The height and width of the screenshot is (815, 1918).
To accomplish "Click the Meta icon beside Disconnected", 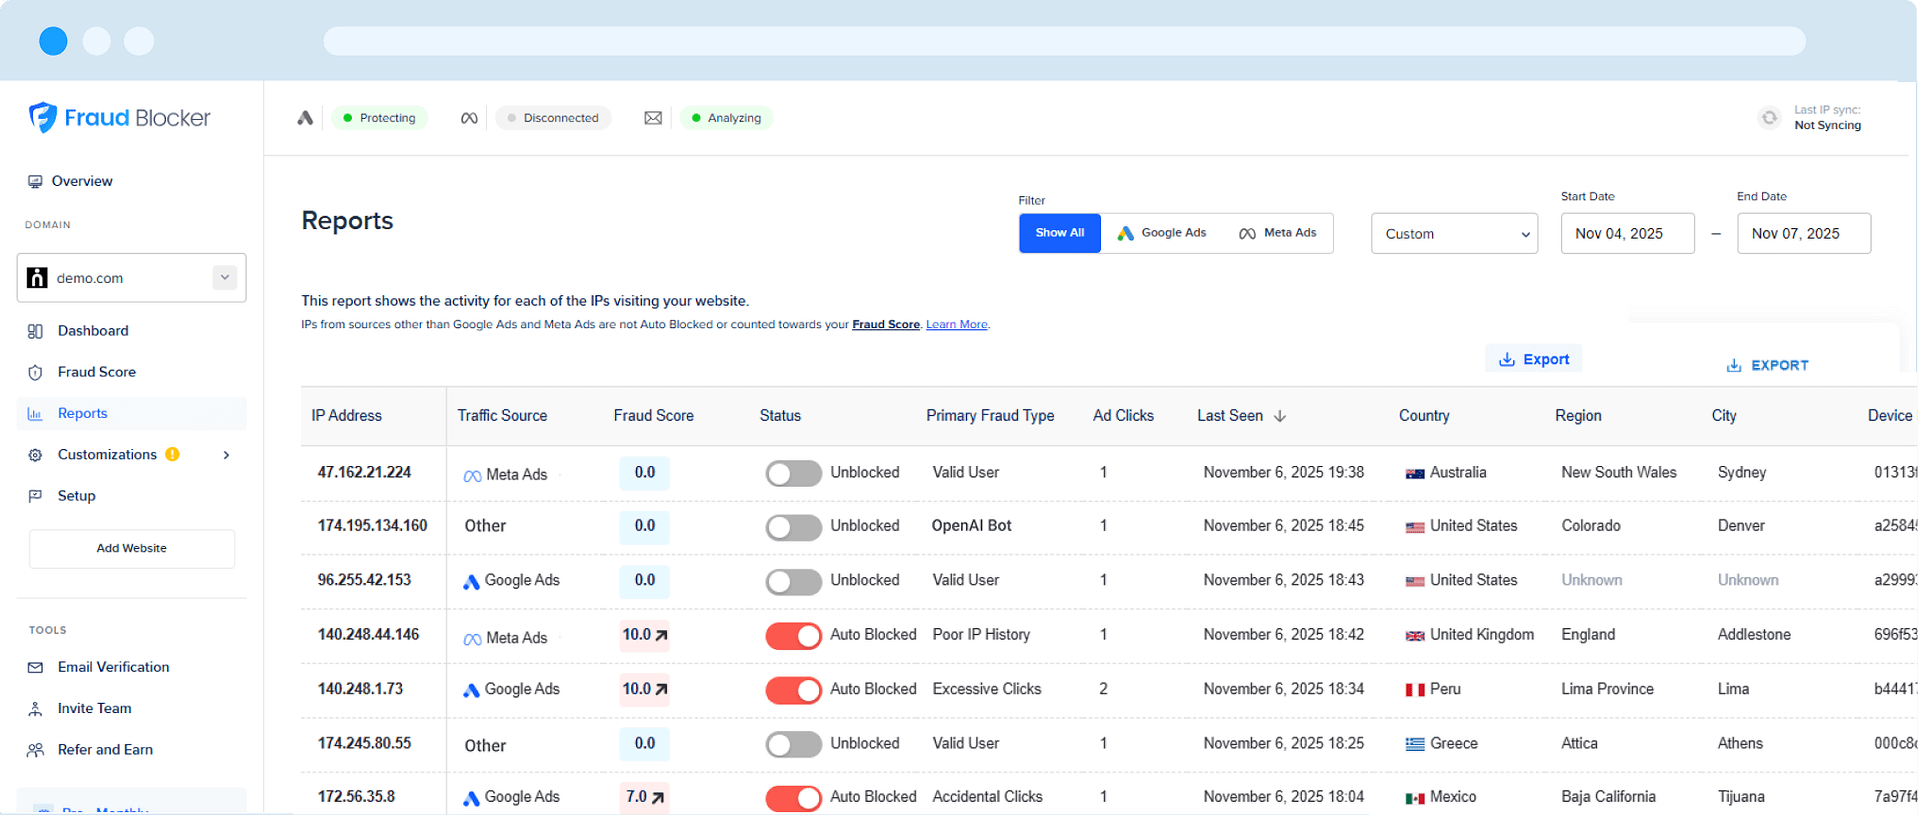I will (x=469, y=118).
